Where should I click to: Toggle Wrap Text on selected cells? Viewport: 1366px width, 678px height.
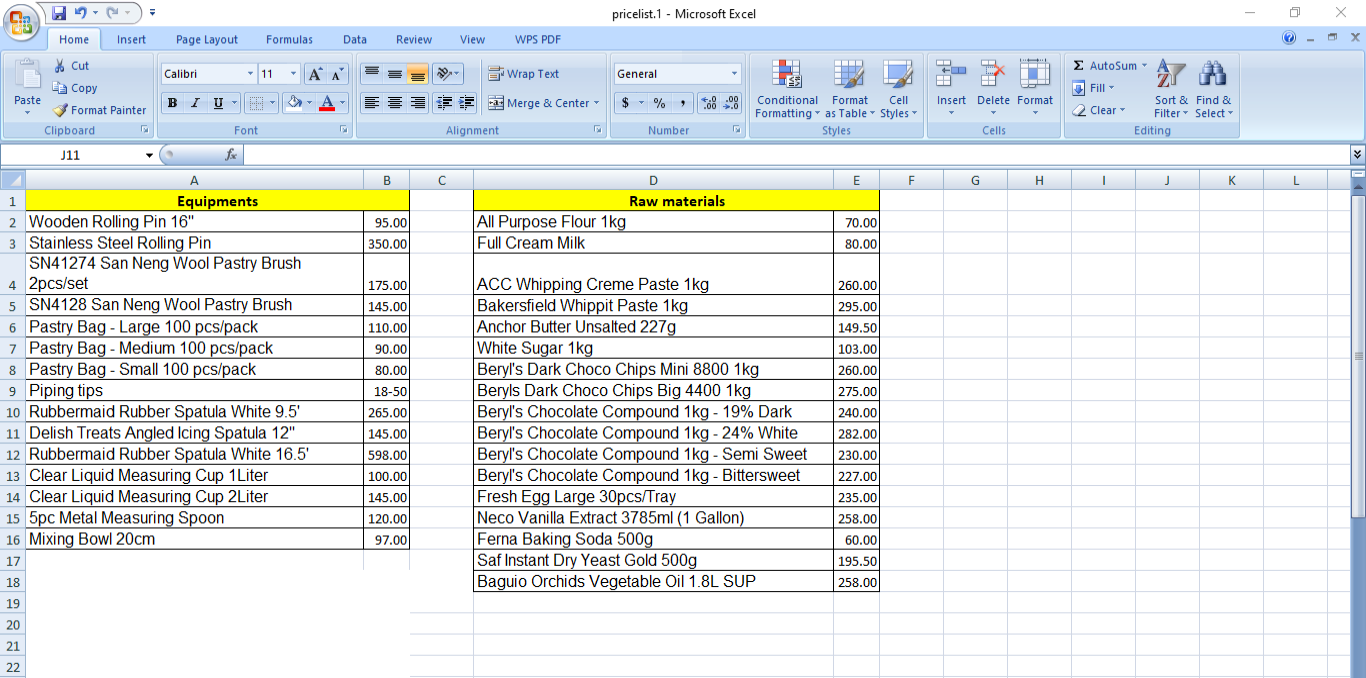(523, 74)
